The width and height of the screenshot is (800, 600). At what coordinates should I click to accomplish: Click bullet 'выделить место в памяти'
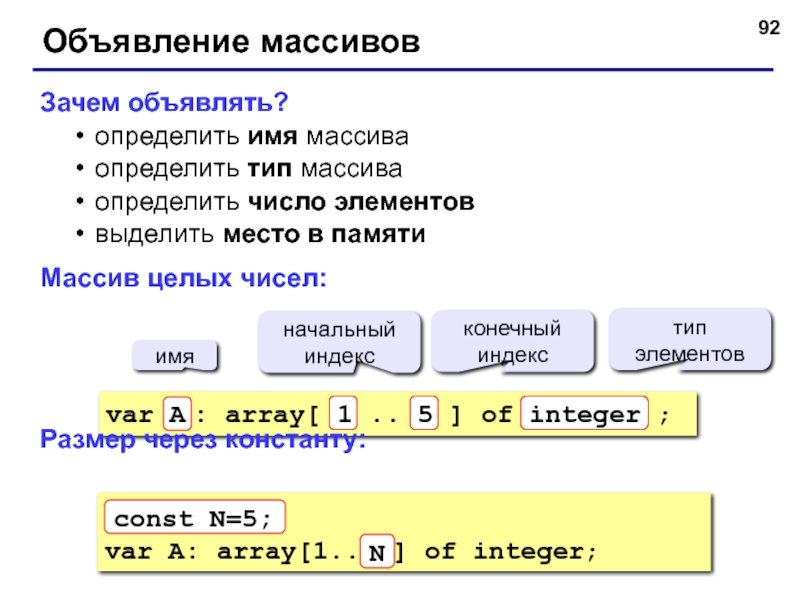pyautogui.click(x=260, y=235)
